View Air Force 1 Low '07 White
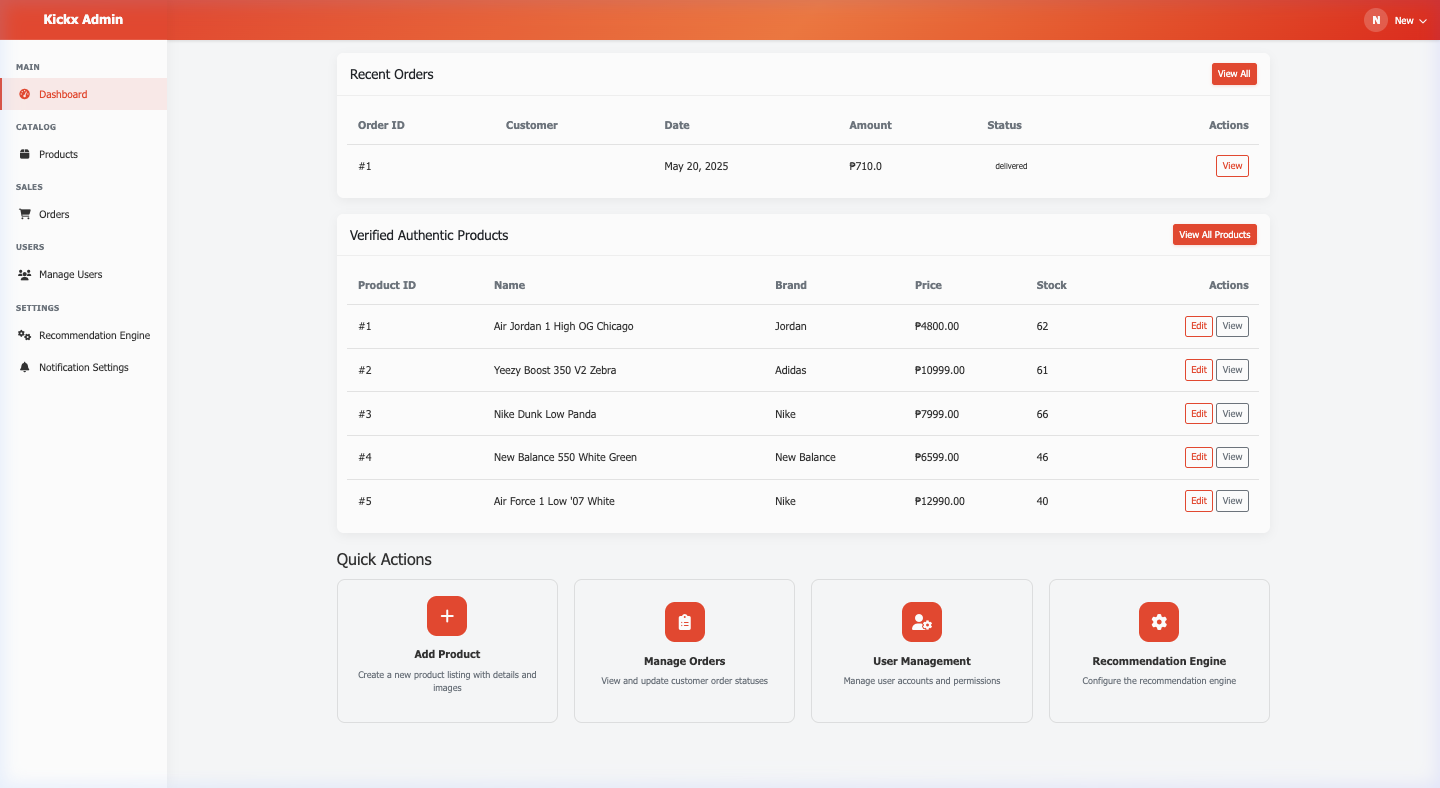Viewport: 1440px width, 788px height. click(x=1232, y=501)
